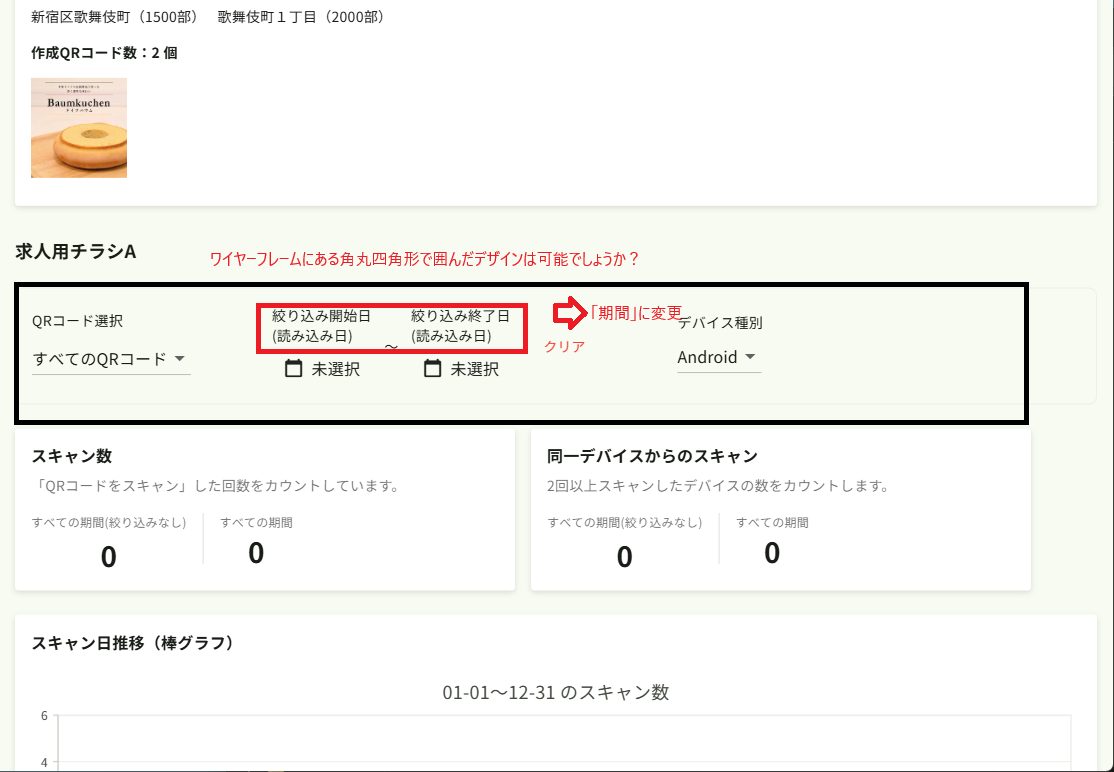Click the 作成QRコード数：2 個 text
Screen dimensions: 1114x772
[104, 53]
